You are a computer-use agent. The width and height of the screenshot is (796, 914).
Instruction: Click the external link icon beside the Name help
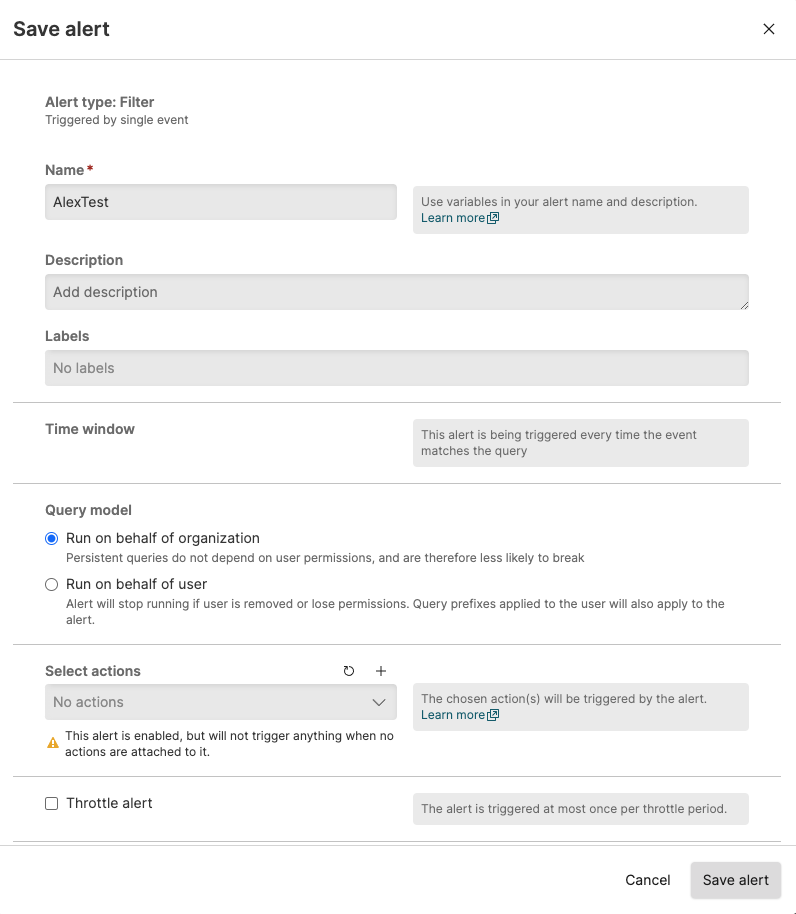click(x=493, y=218)
